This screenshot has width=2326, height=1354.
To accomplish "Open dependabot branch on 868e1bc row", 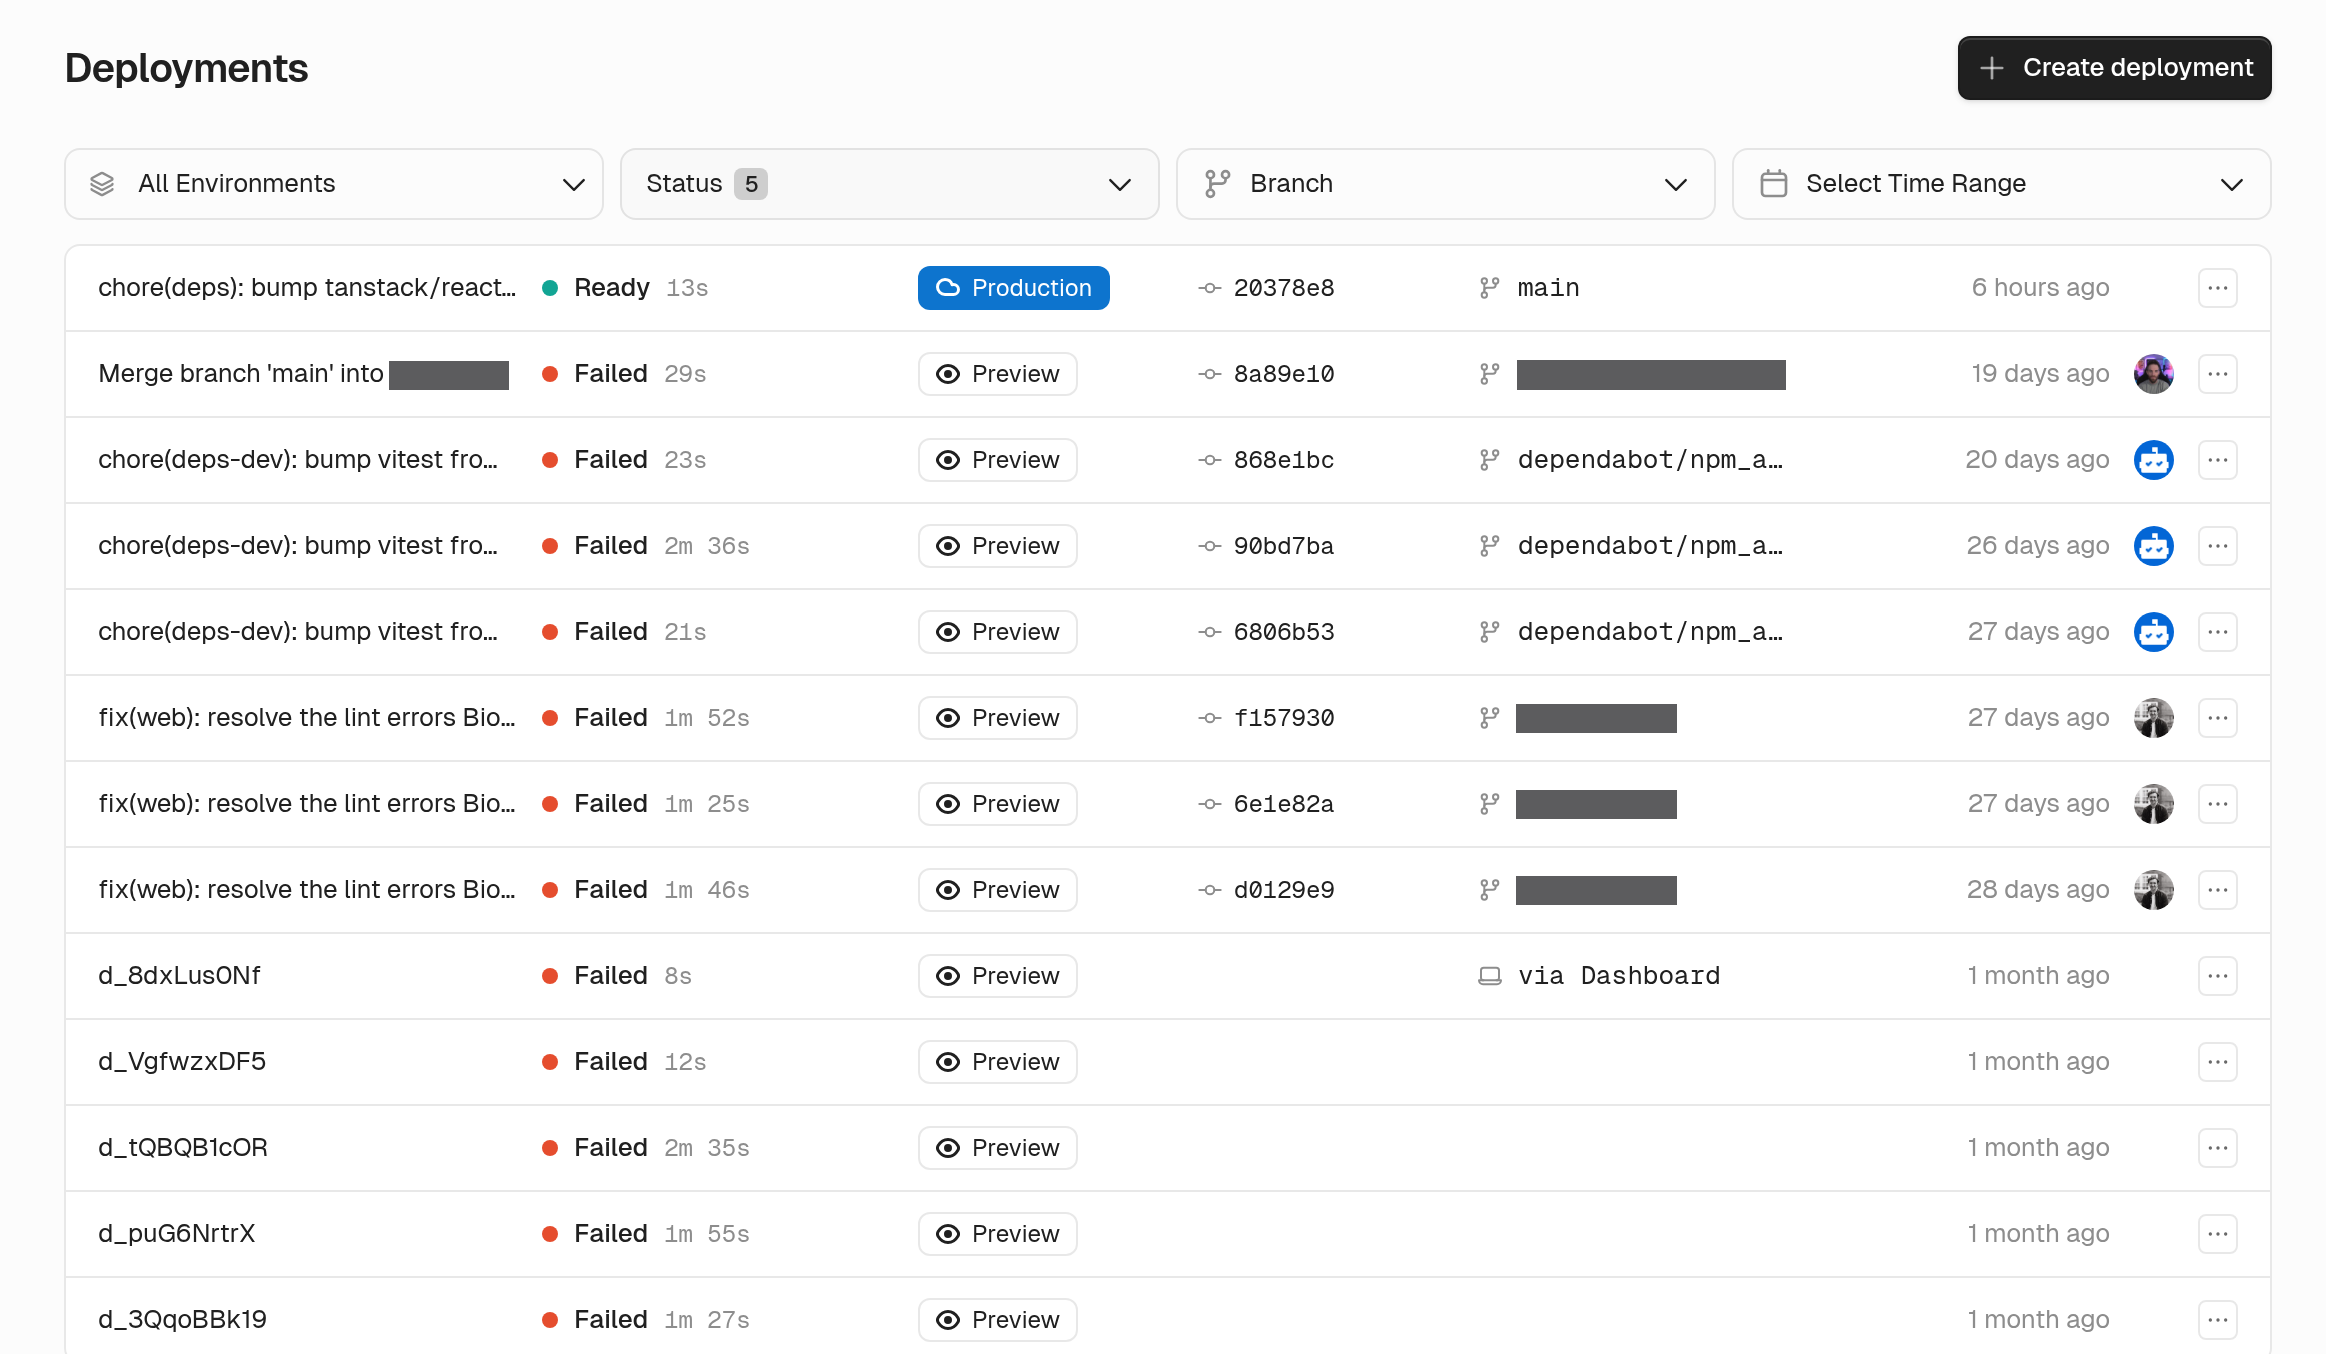I will tap(1650, 460).
